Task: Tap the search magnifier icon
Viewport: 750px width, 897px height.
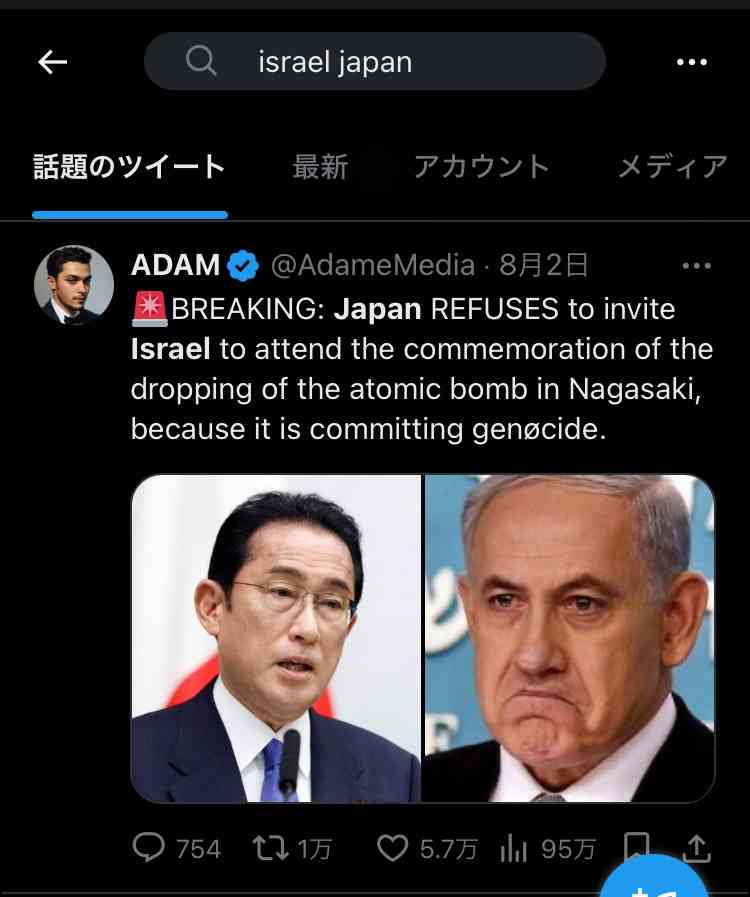Action: point(201,61)
